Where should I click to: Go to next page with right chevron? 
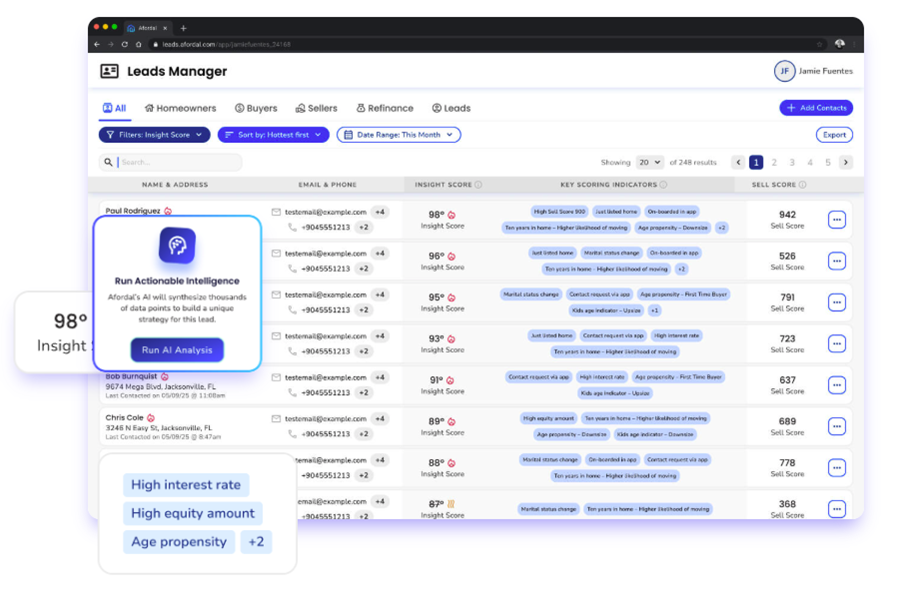point(845,162)
